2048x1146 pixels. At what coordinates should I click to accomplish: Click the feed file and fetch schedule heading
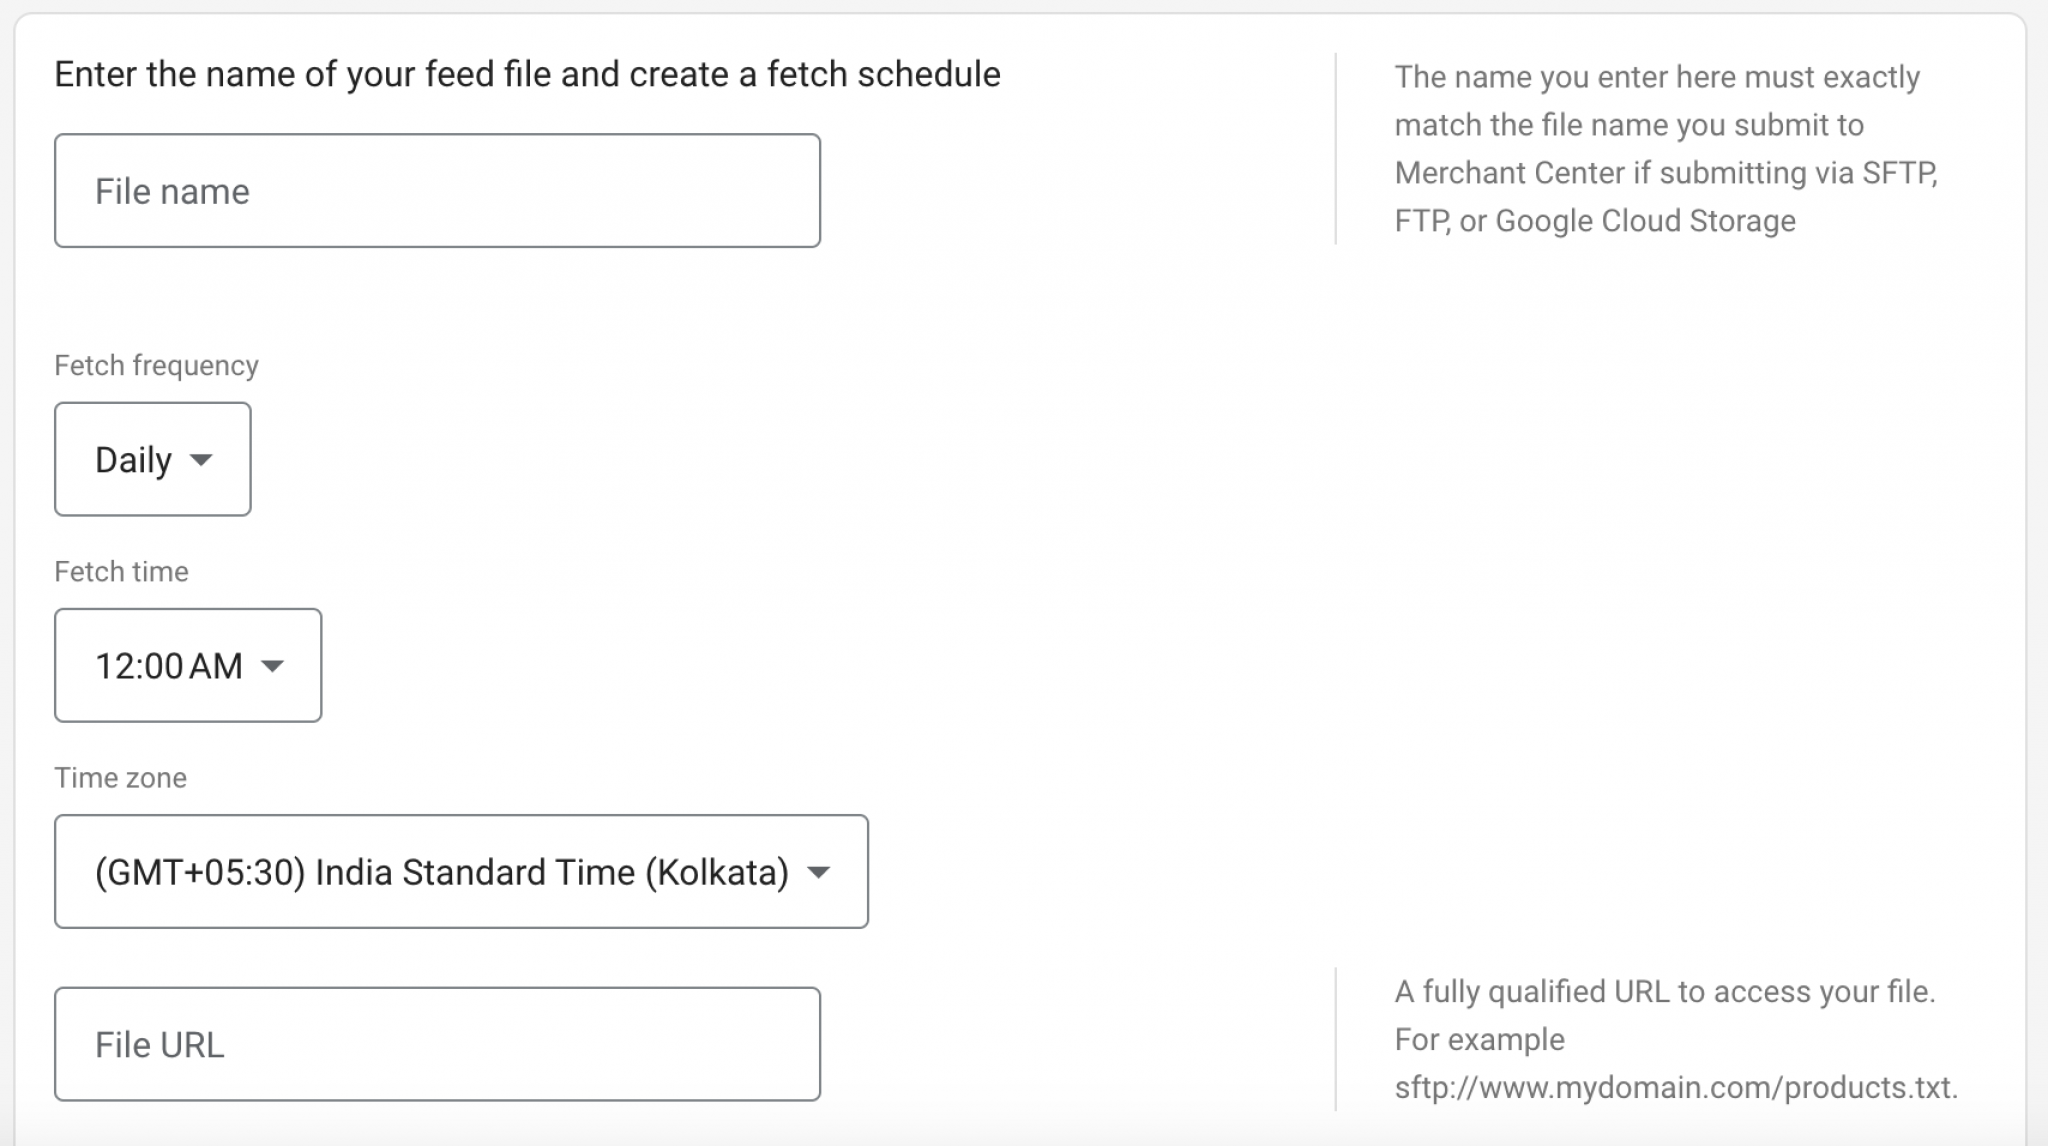(527, 74)
